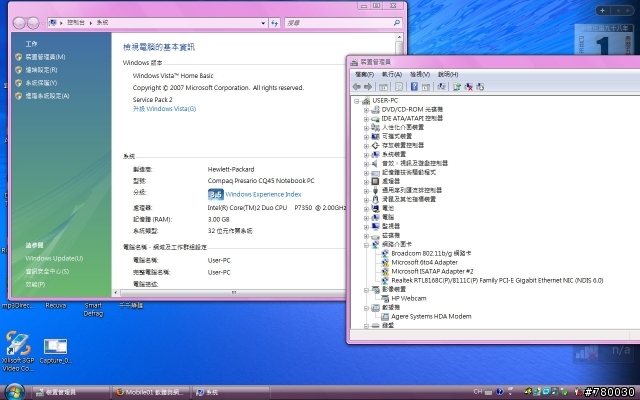Click the 資訊安全中心(S) link
The height and width of the screenshot is (400, 640).
pos(47,271)
